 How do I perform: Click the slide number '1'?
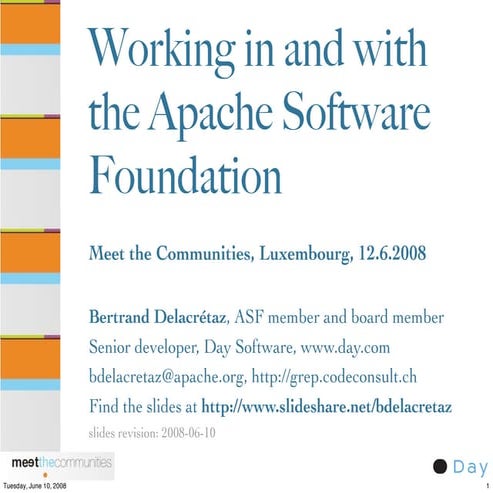point(487,485)
